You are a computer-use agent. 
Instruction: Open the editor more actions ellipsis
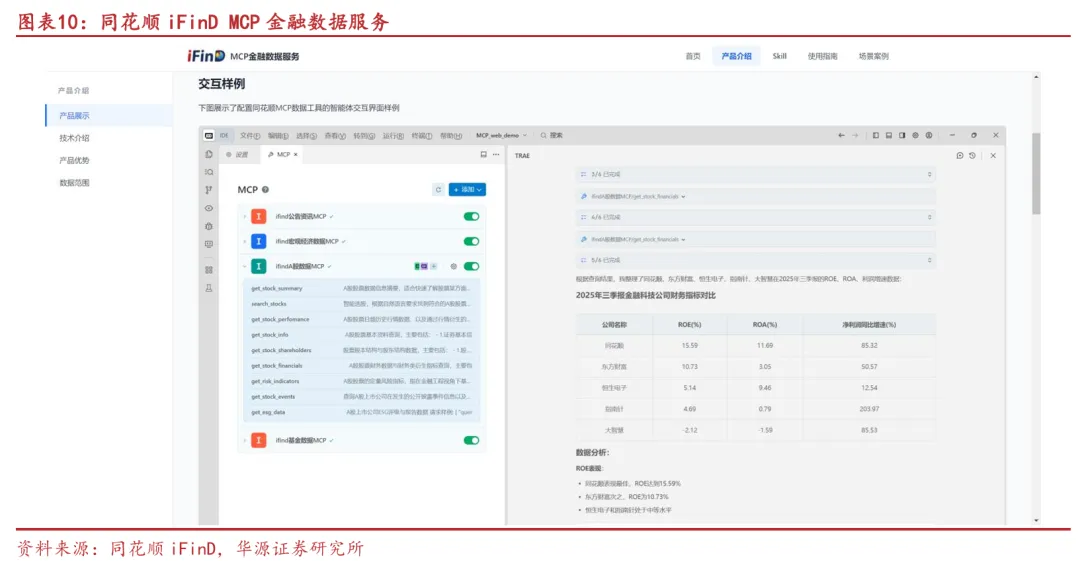point(496,154)
